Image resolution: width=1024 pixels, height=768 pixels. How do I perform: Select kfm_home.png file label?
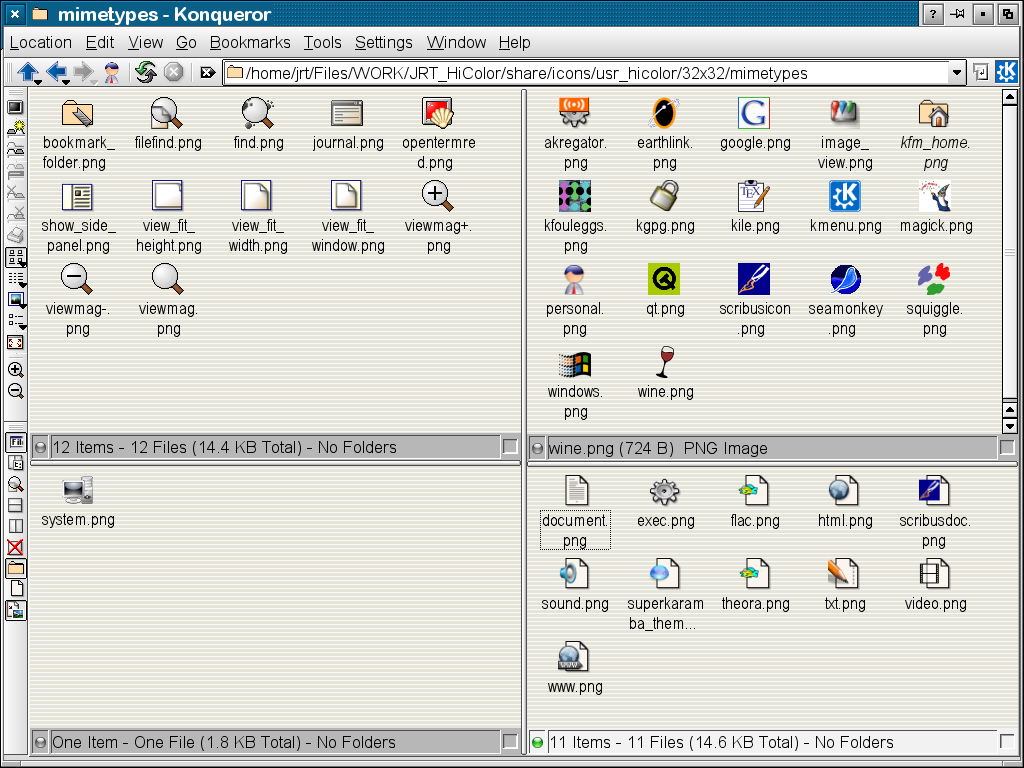[x=935, y=152]
